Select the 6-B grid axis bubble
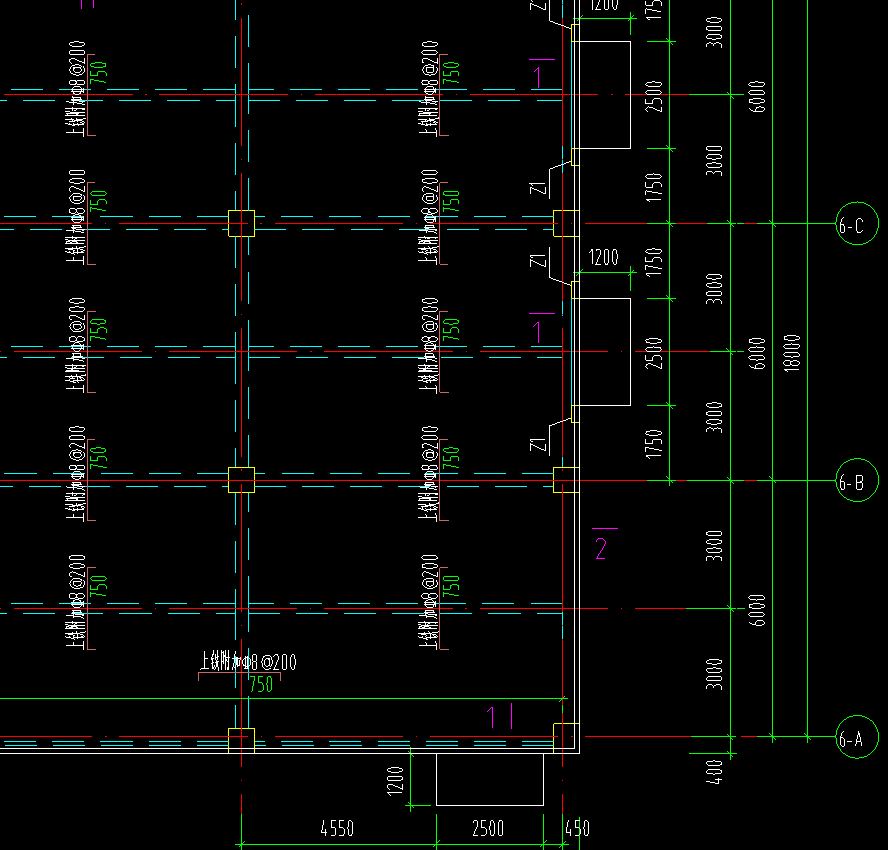 tap(857, 481)
